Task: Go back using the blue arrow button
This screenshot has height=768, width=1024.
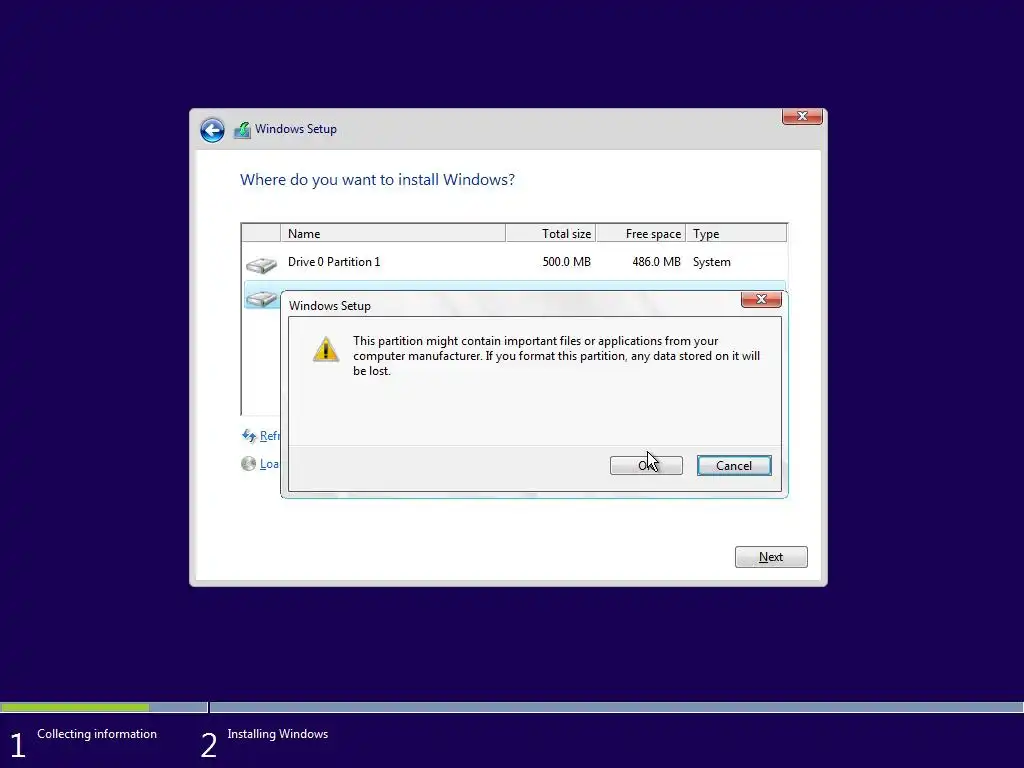Action: coord(212,130)
